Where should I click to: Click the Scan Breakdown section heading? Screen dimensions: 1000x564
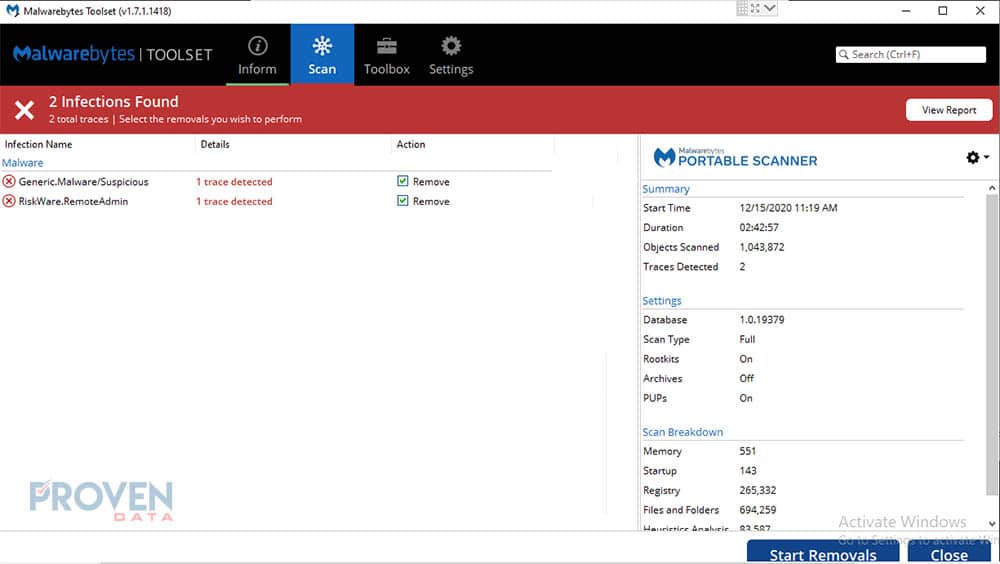(x=682, y=432)
